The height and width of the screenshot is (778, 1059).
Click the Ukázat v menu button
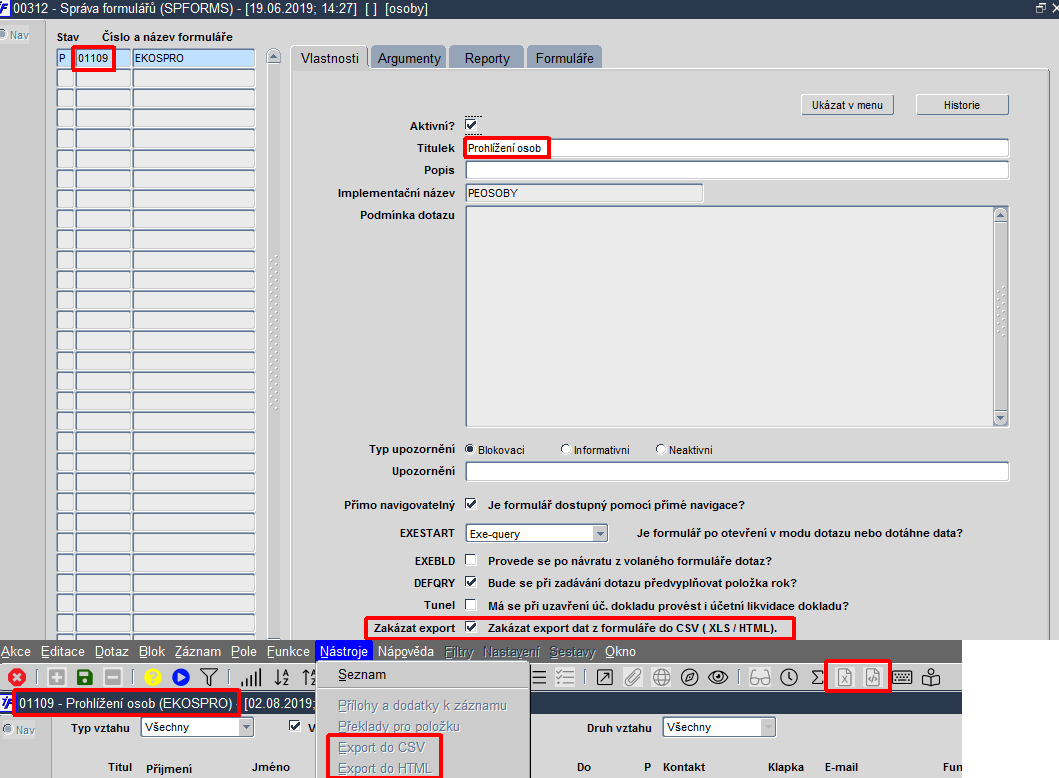pos(847,105)
